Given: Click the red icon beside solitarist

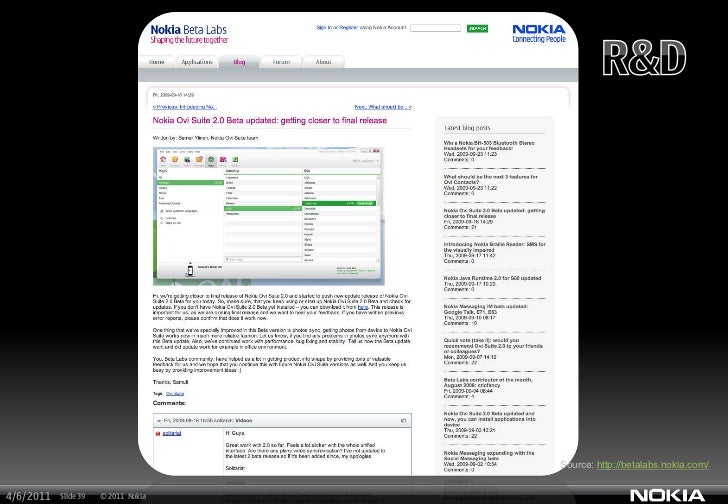Looking at the screenshot, I should 158,433.
